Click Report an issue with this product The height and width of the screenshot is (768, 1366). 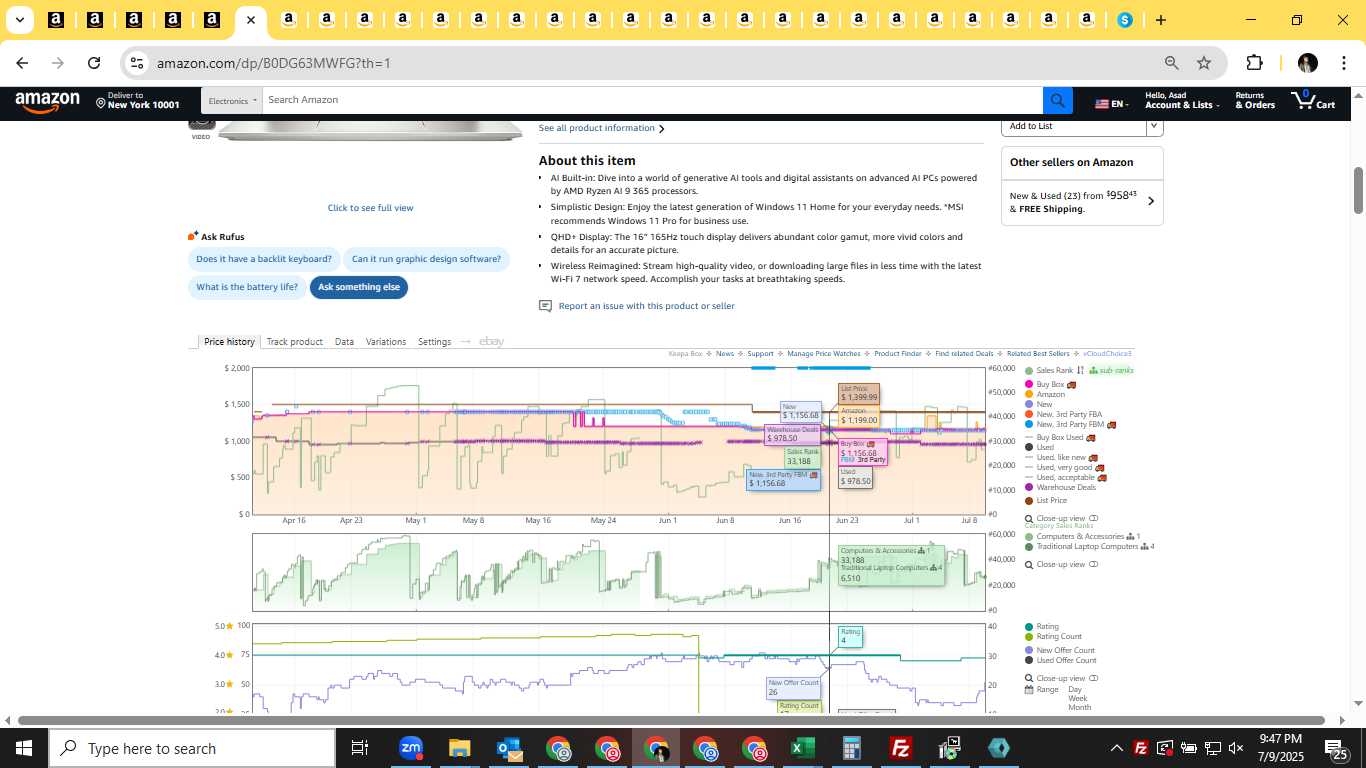click(646, 306)
